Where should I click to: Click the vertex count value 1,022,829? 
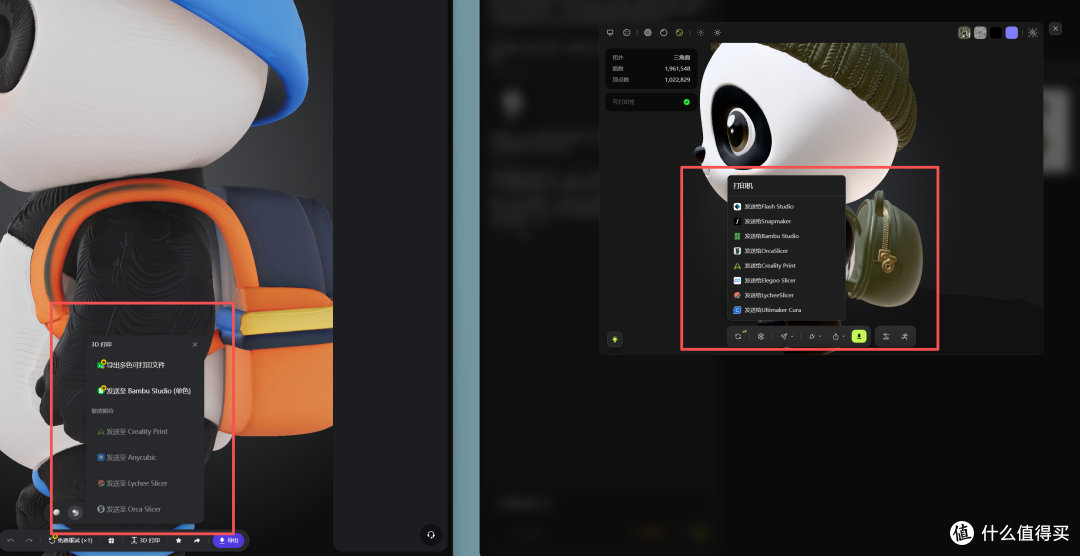[x=678, y=80]
